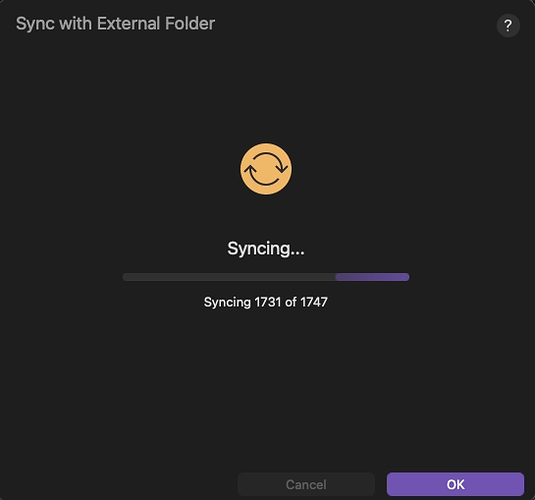Click the orange sync arrows icon
535x500 pixels.
(266, 169)
